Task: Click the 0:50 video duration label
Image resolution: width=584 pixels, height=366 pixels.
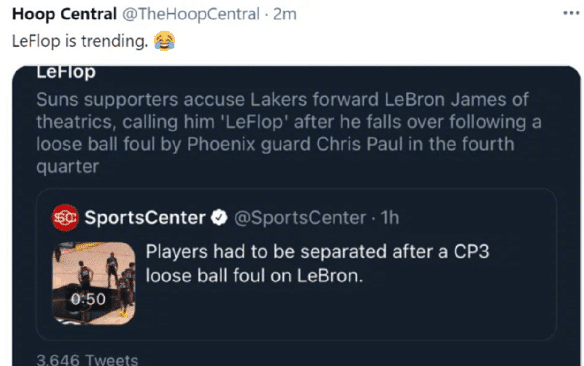Action: (x=88, y=299)
